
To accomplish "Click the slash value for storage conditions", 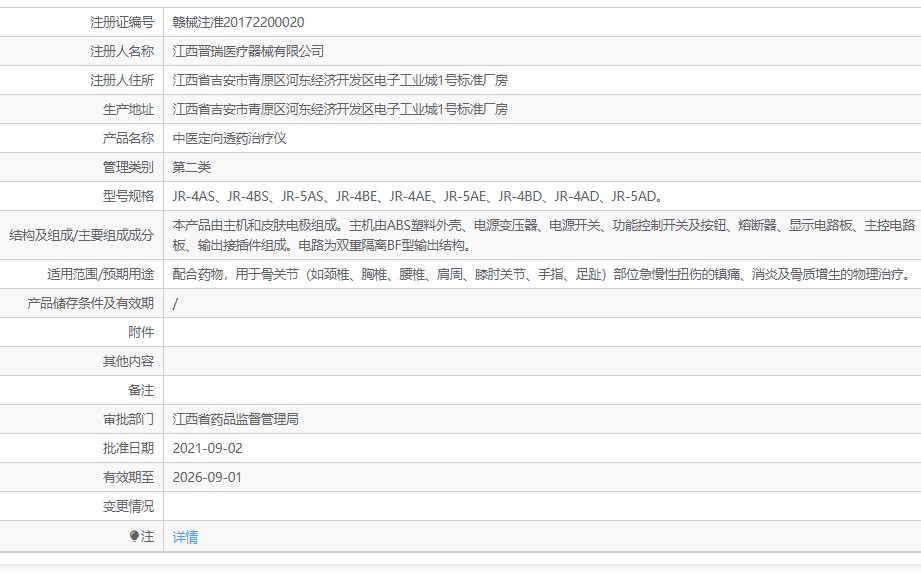I will pos(175,304).
